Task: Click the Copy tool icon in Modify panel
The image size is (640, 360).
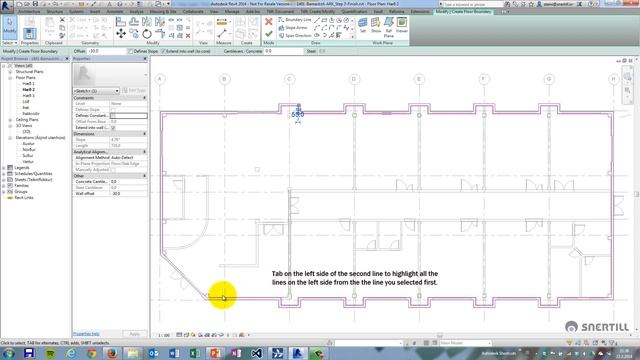Action: [134, 34]
